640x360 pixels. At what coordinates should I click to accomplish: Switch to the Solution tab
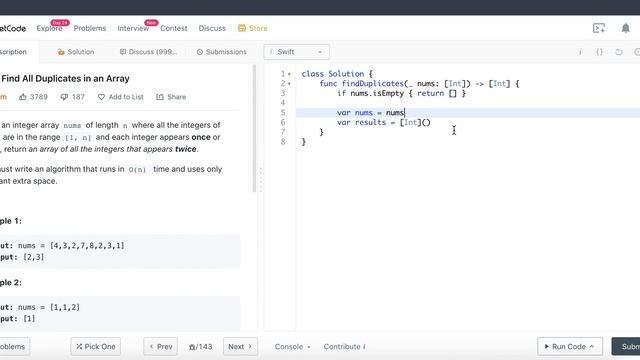click(76, 52)
